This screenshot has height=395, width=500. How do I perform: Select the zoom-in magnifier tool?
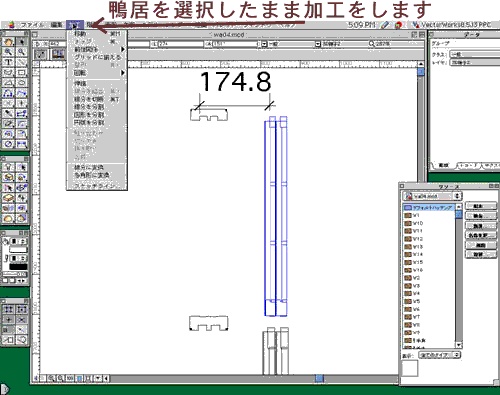pyautogui.click(x=9, y=52)
